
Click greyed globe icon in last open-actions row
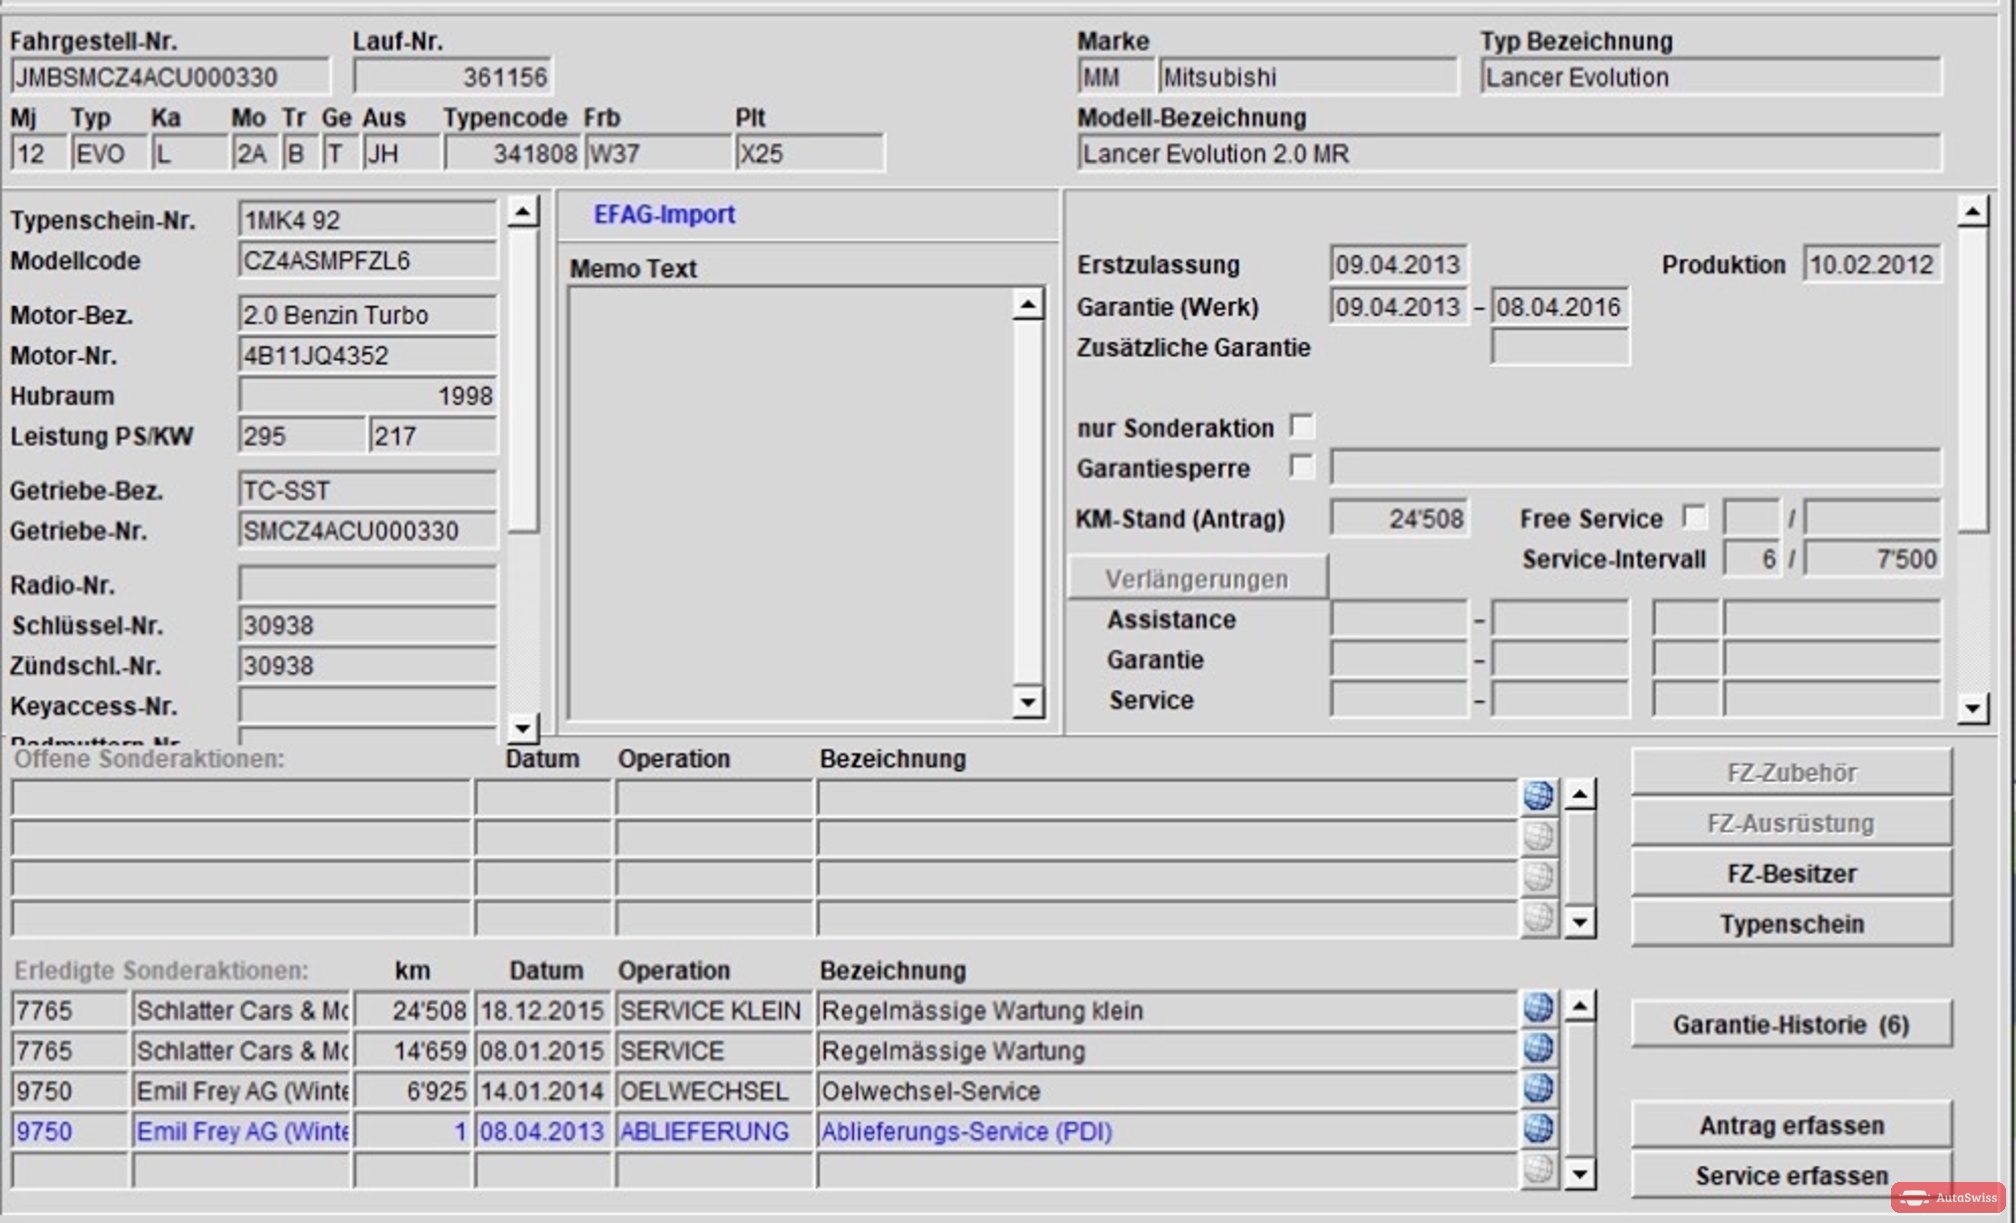(x=1538, y=917)
